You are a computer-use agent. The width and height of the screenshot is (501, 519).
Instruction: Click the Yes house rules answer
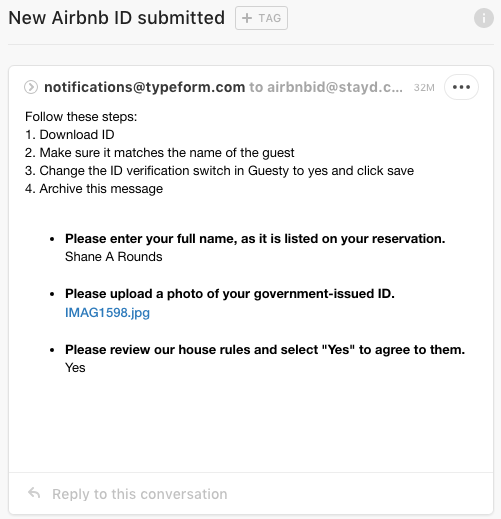click(x=75, y=368)
